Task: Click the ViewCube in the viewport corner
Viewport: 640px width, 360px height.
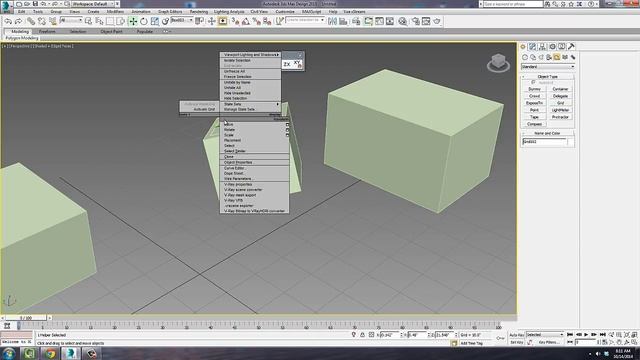Action: click(498, 62)
